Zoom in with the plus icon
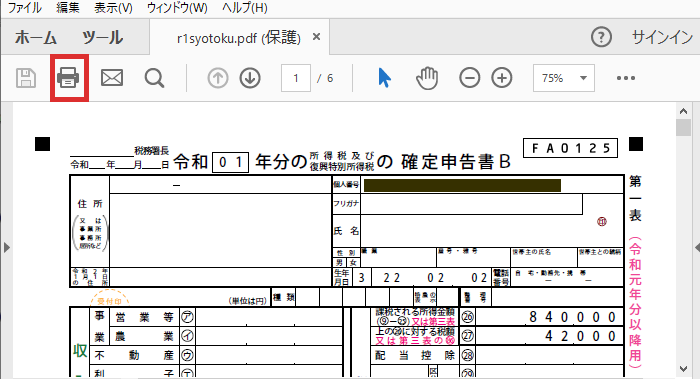This screenshot has height=379, width=700. coord(502,78)
